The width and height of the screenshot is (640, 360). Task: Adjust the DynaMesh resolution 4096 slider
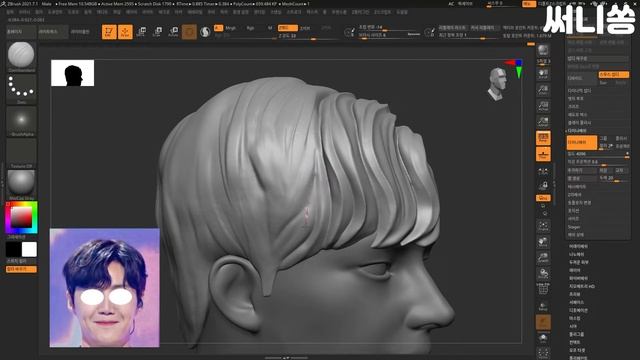(598, 154)
